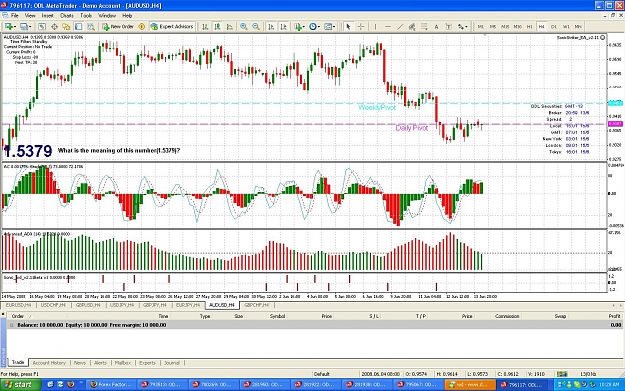625x391 pixels.
Task: Open the Arrows objects dropdown
Action: [462, 27]
